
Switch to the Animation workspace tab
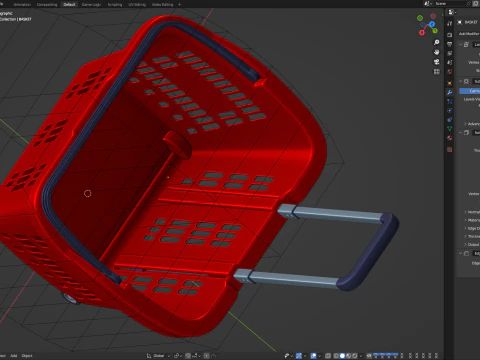pos(22,5)
